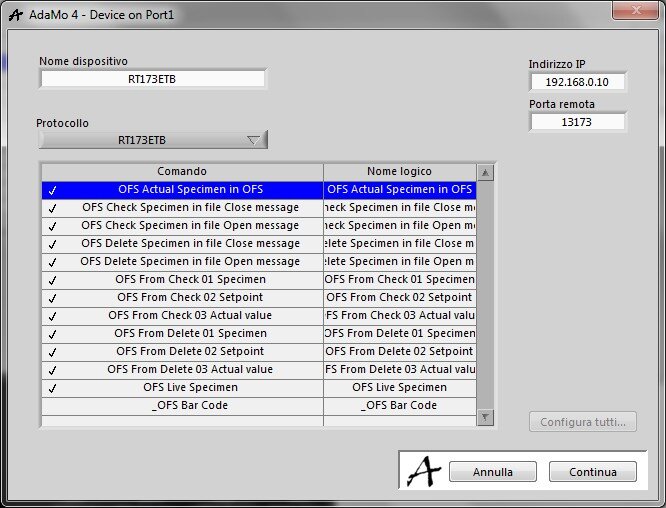The width and height of the screenshot is (666, 508).
Task: Toggle checkmark for OFS Delete Specimen Close message
Action: point(52,244)
